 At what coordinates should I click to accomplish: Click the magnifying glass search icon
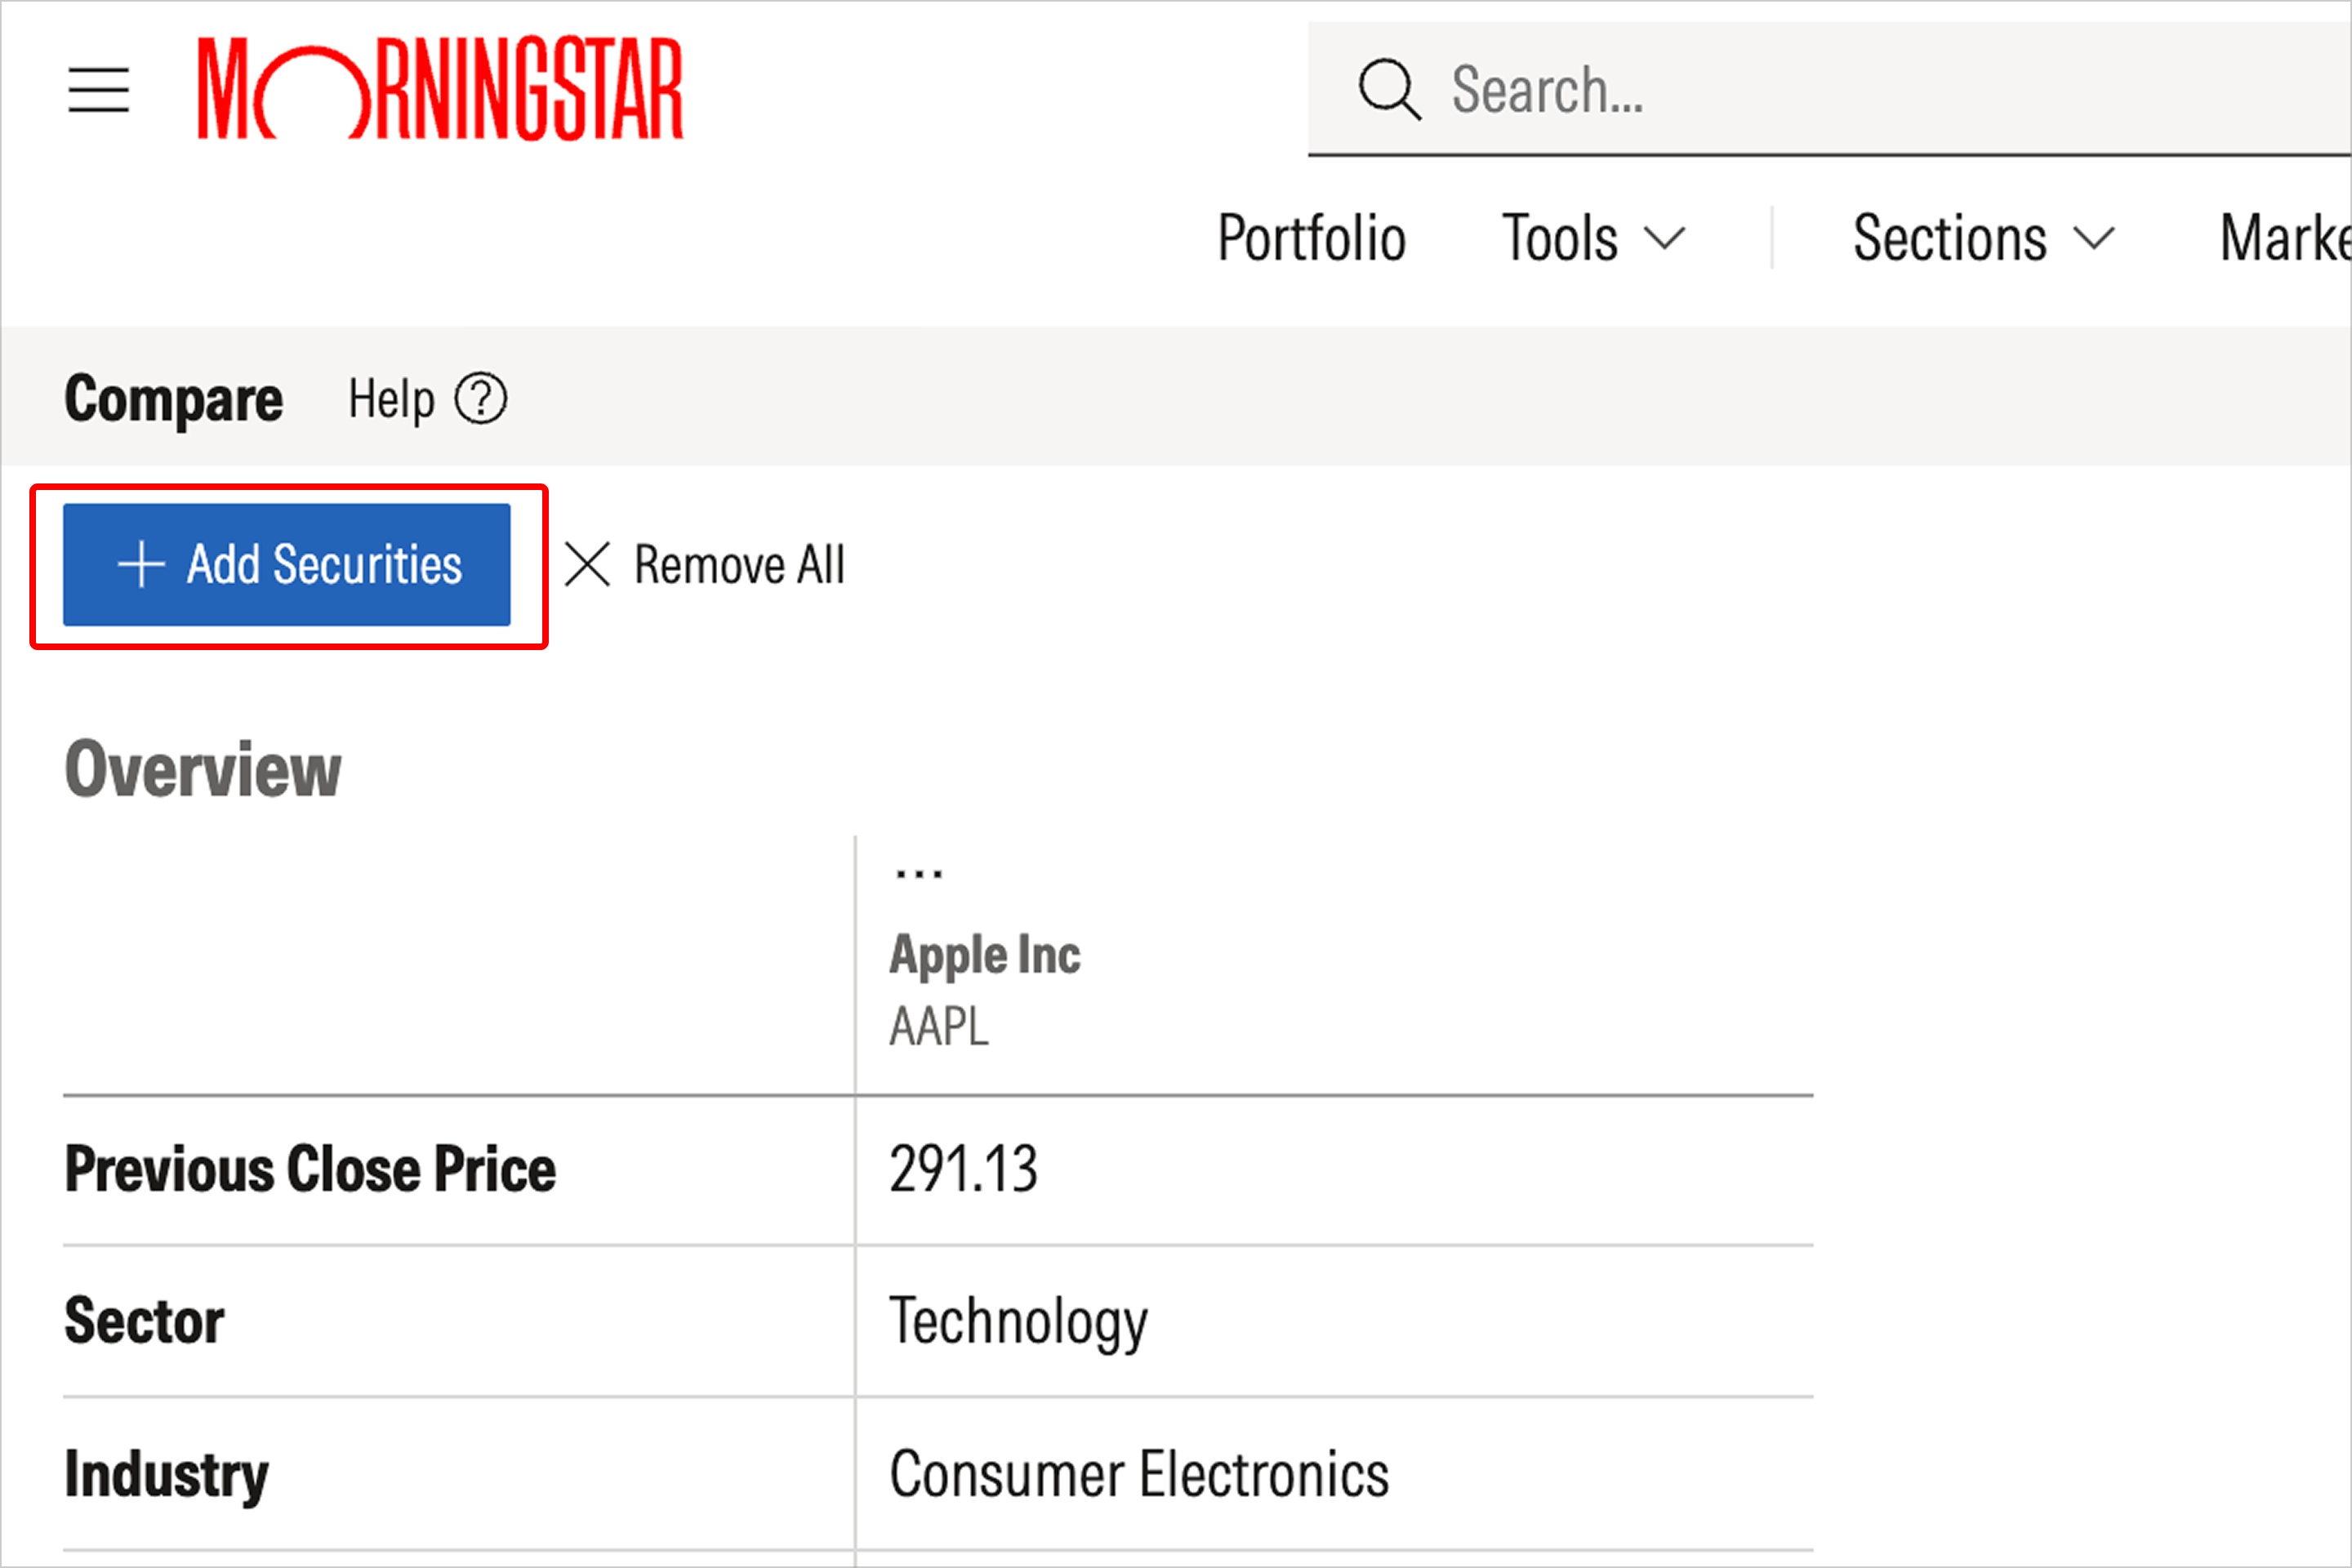(1389, 89)
